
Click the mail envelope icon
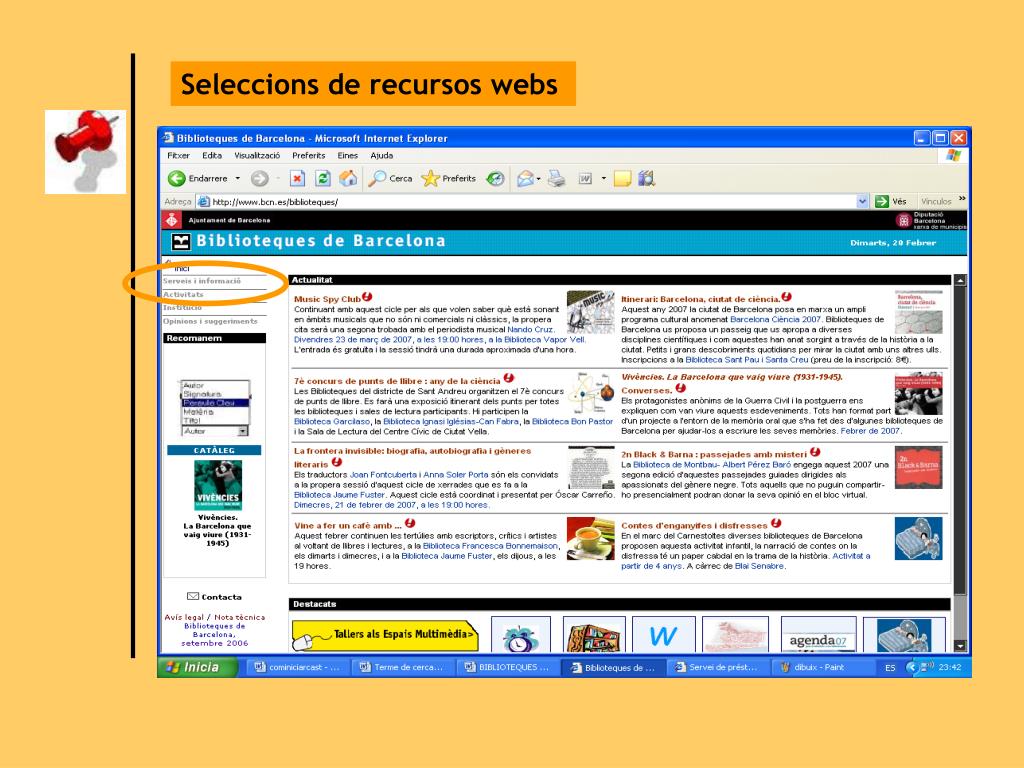[x=525, y=178]
